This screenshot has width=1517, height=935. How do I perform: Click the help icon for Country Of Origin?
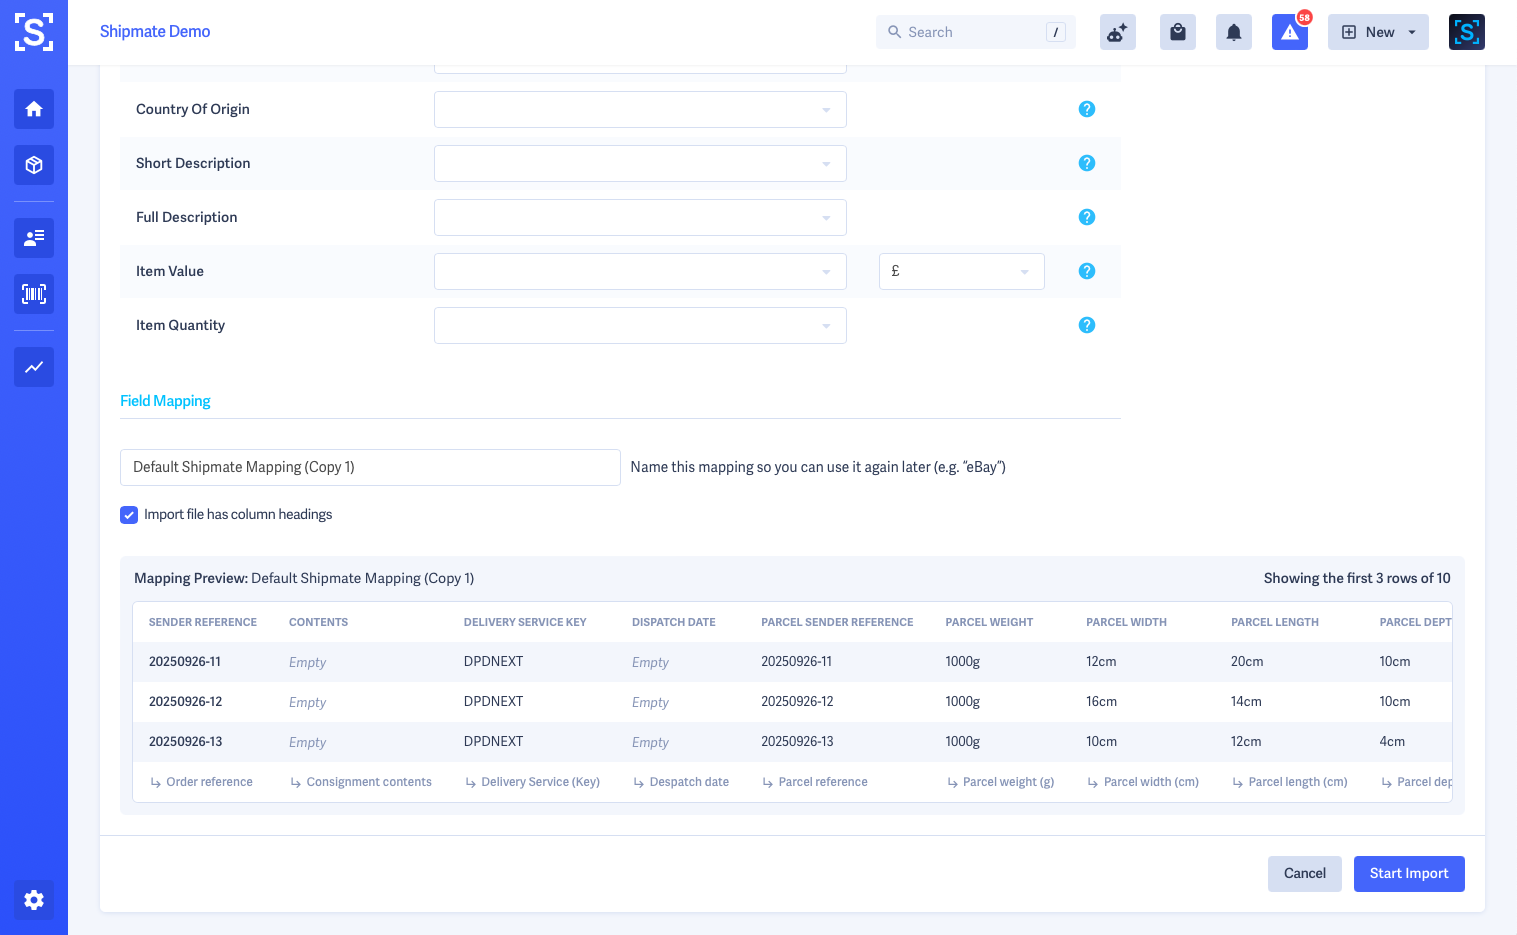click(x=1087, y=109)
